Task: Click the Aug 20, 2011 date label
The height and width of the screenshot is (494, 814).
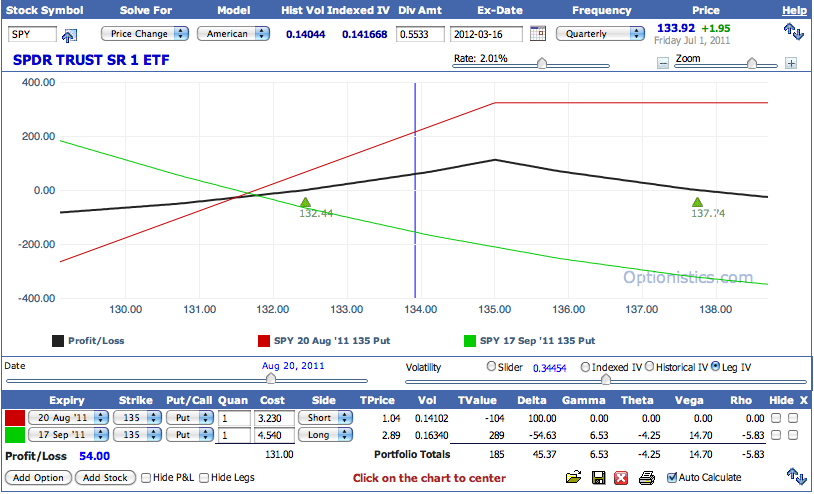Action: (293, 366)
